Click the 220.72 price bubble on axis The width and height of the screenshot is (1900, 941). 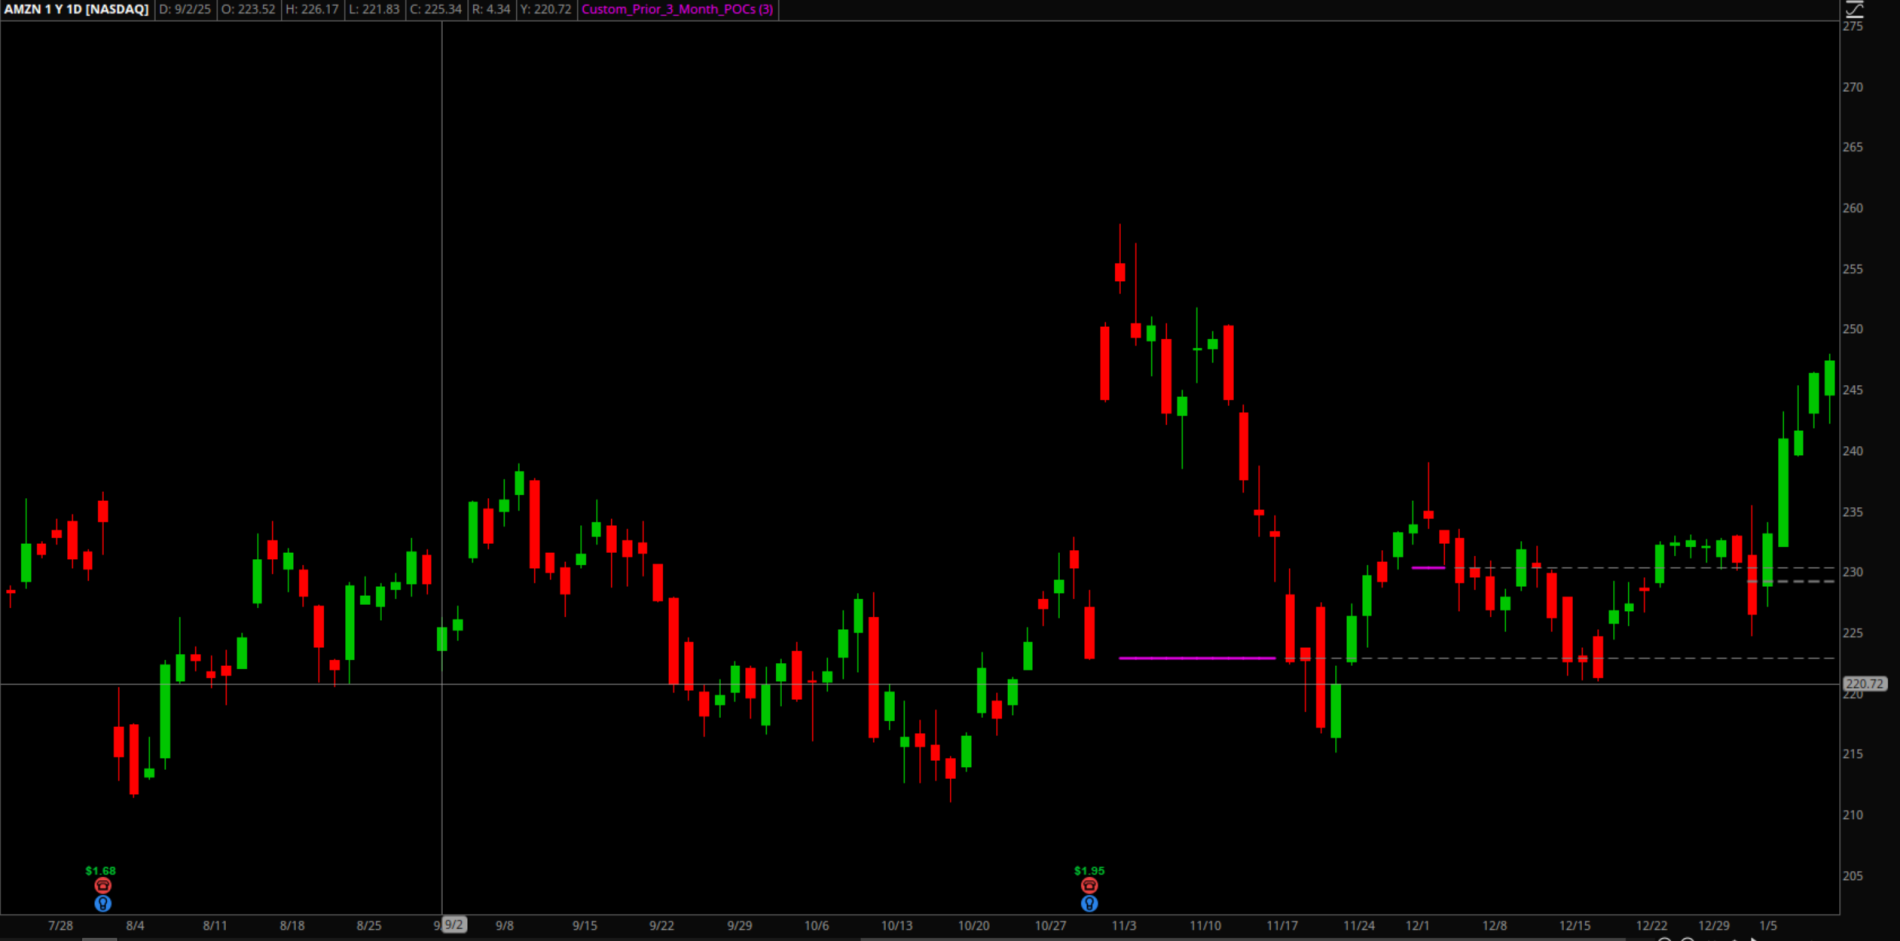click(x=1864, y=684)
